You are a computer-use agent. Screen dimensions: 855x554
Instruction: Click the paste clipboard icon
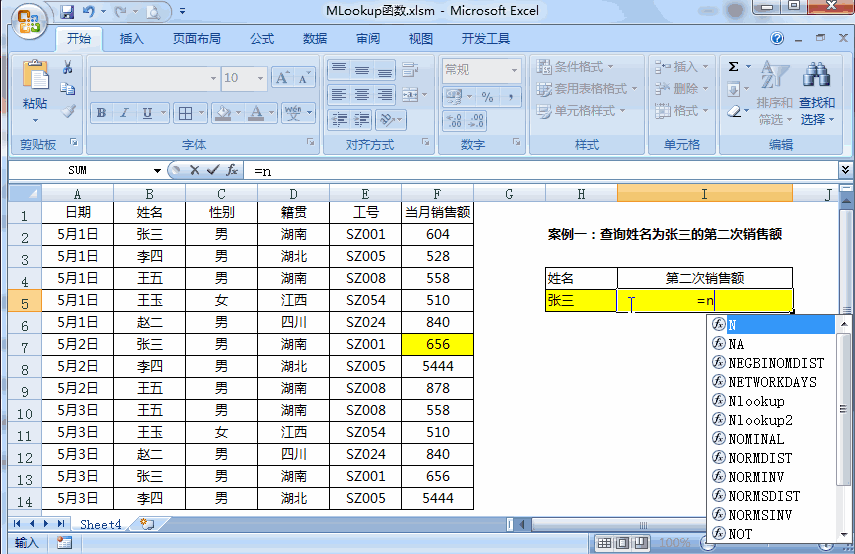pos(35,75)
